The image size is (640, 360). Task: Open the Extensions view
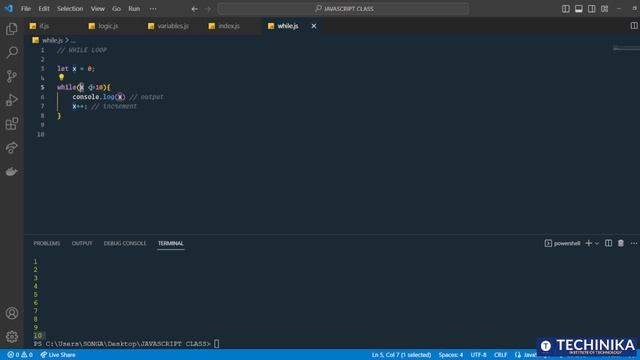[x=12, y=124]
